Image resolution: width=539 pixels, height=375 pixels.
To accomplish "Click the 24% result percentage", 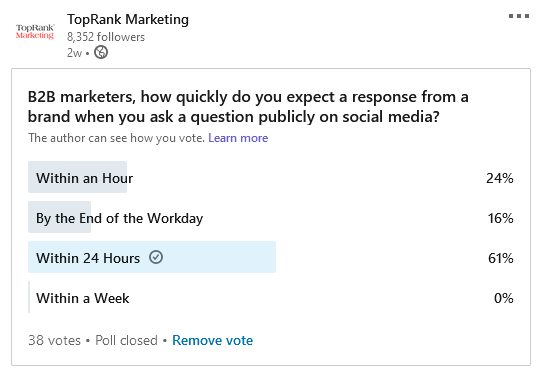I will [x=499, y=178].
